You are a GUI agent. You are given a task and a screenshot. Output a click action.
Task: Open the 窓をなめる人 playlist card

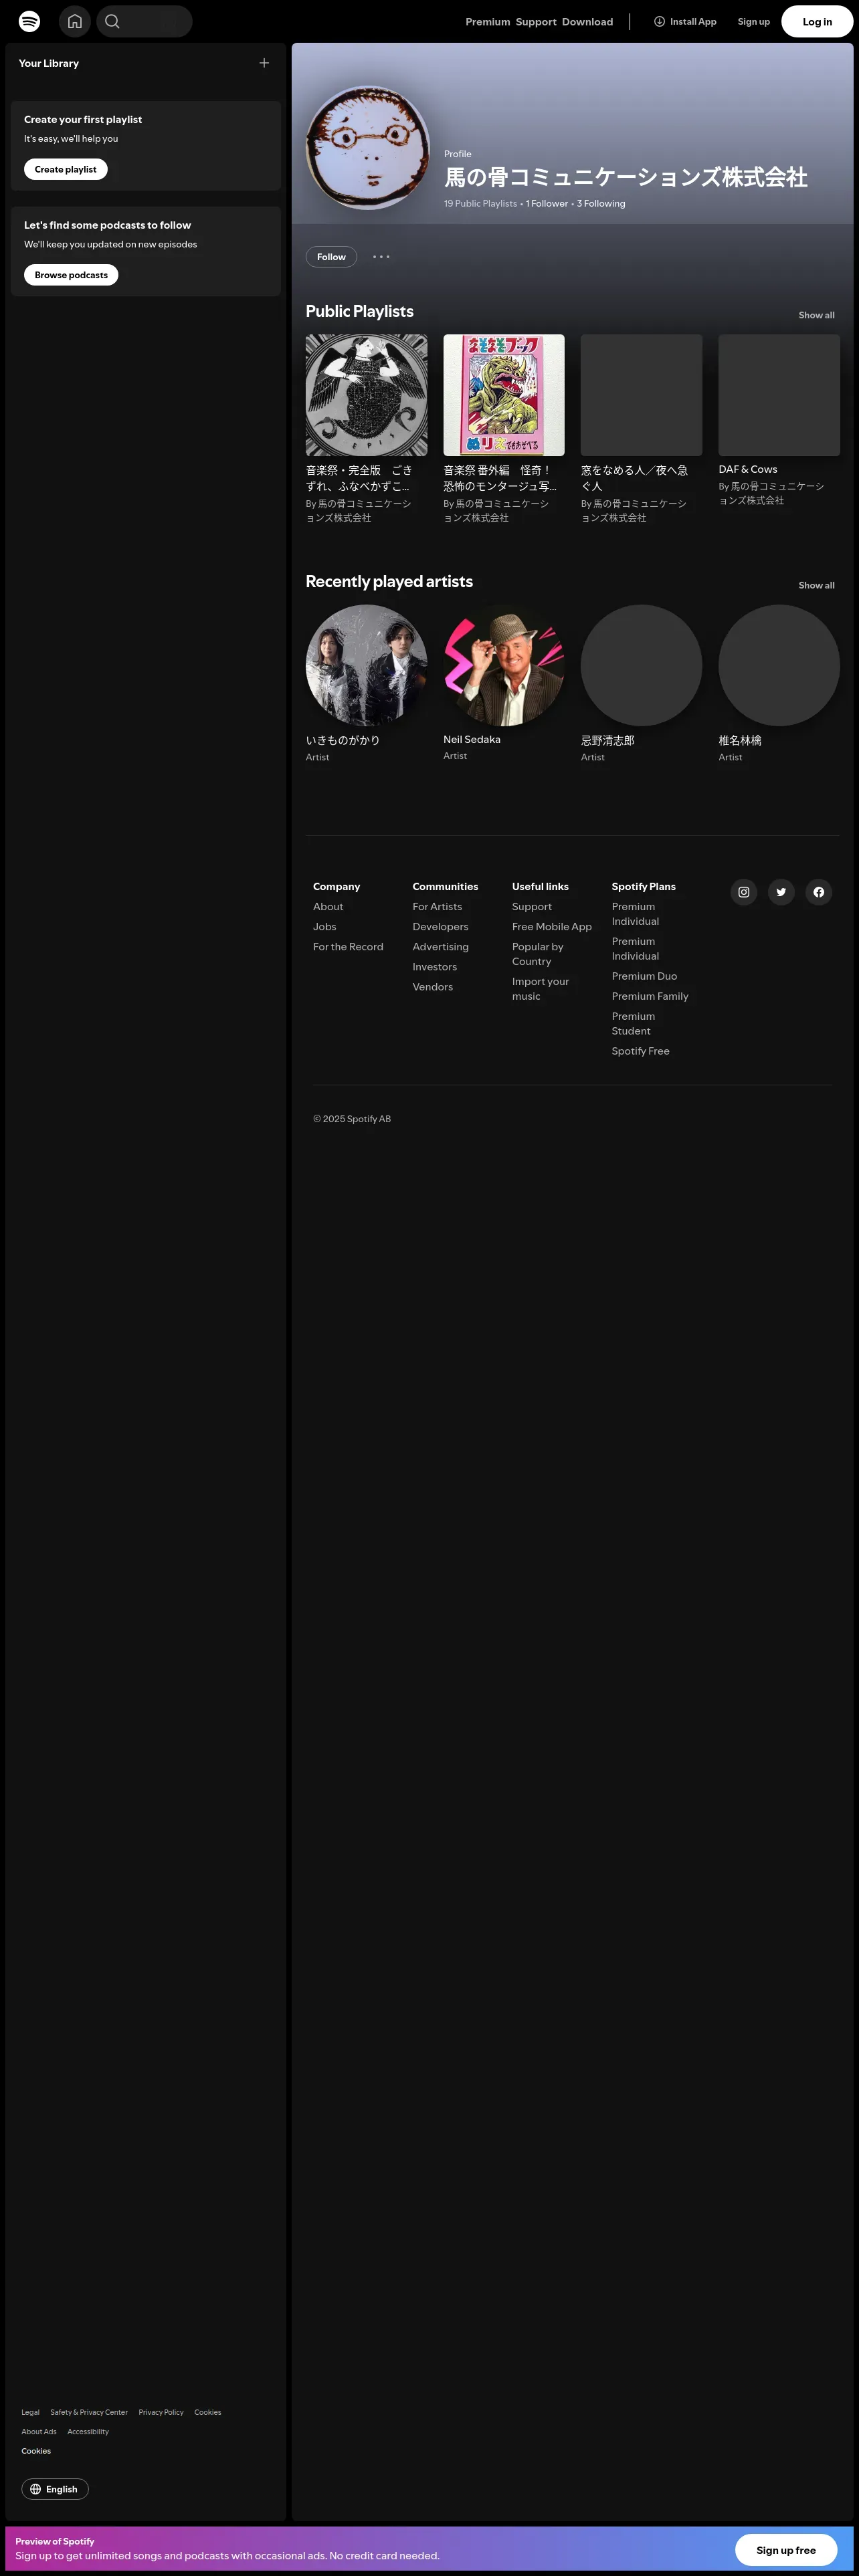pos(641,430)
